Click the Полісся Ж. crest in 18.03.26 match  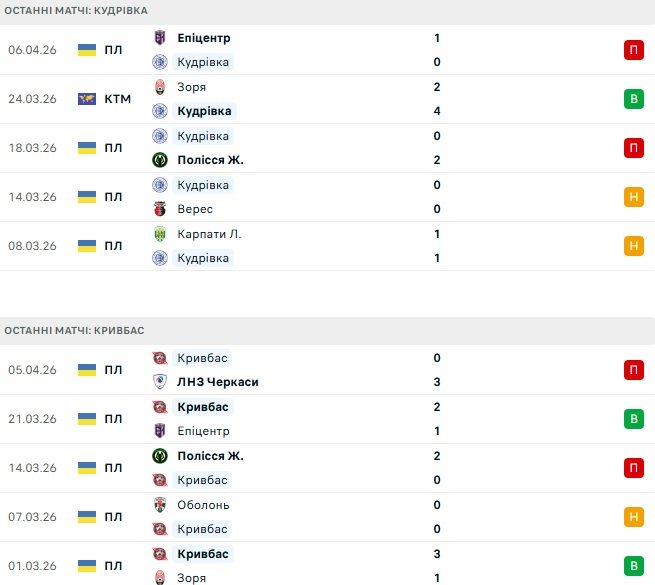pyautogui.click(x=159, y=160)
